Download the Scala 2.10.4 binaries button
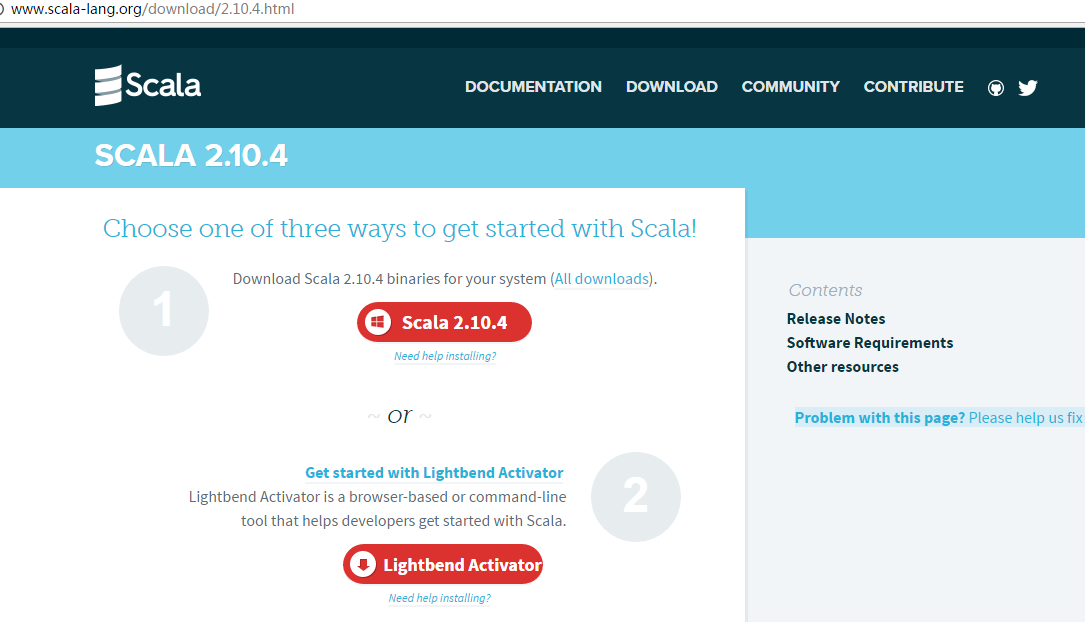This screenshot has height=622, width=1085. click(x=444, y=322)
